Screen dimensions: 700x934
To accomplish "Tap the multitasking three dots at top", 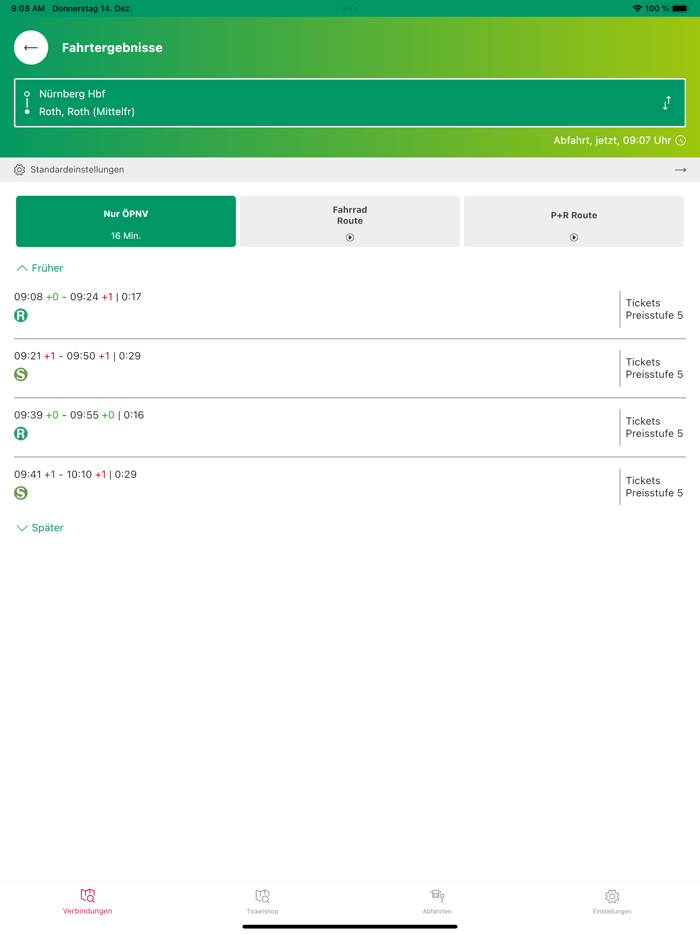I will pos(350,8).
